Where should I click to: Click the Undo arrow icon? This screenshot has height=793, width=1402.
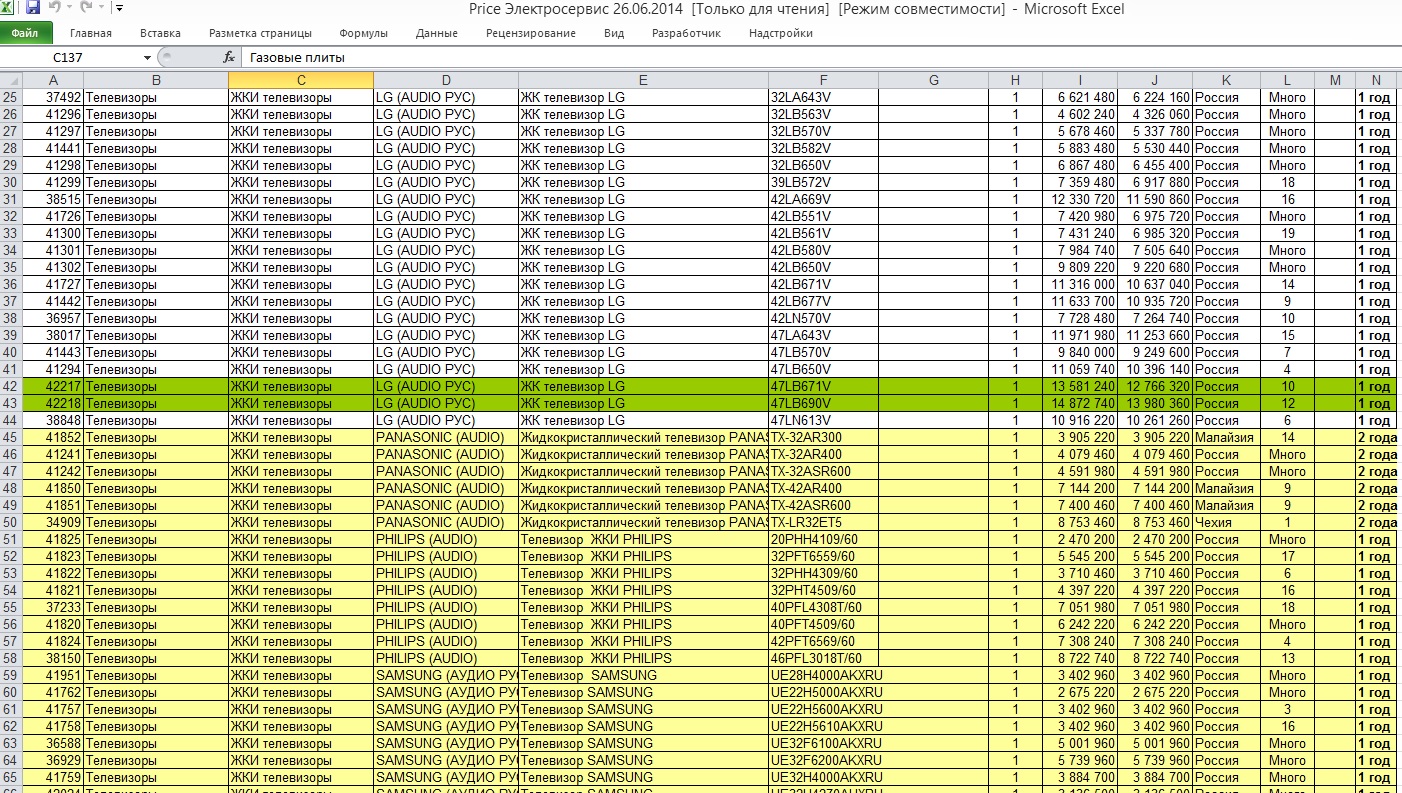(x=55, y=8)
